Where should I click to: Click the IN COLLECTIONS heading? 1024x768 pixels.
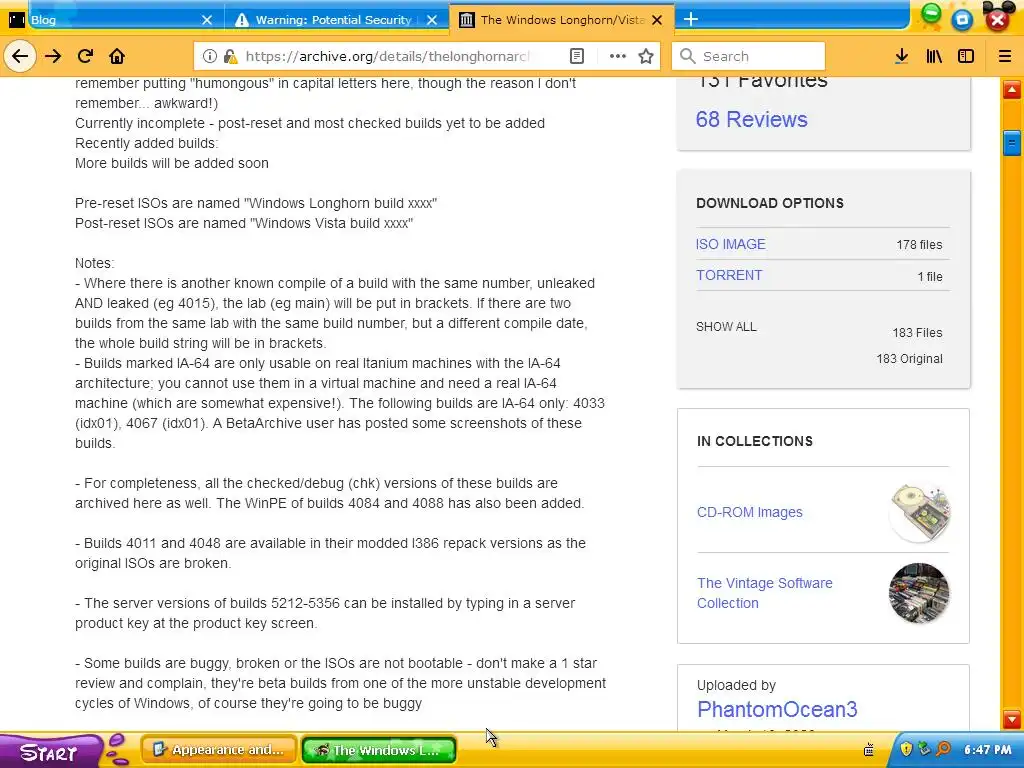754,441
